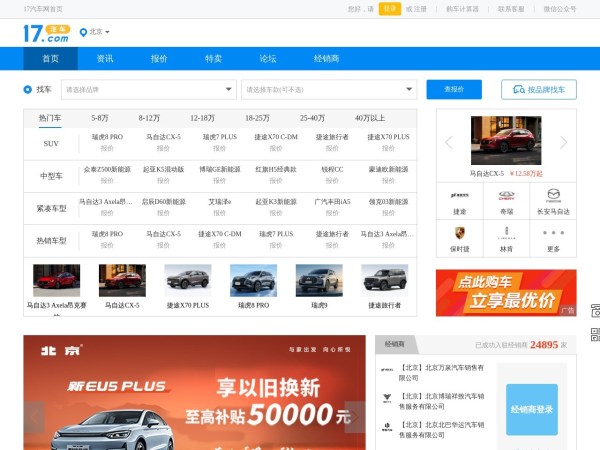Click the 17.com site logo
Image resolution: width=600 pixels, height=450 pixels.
coord(46,33)
